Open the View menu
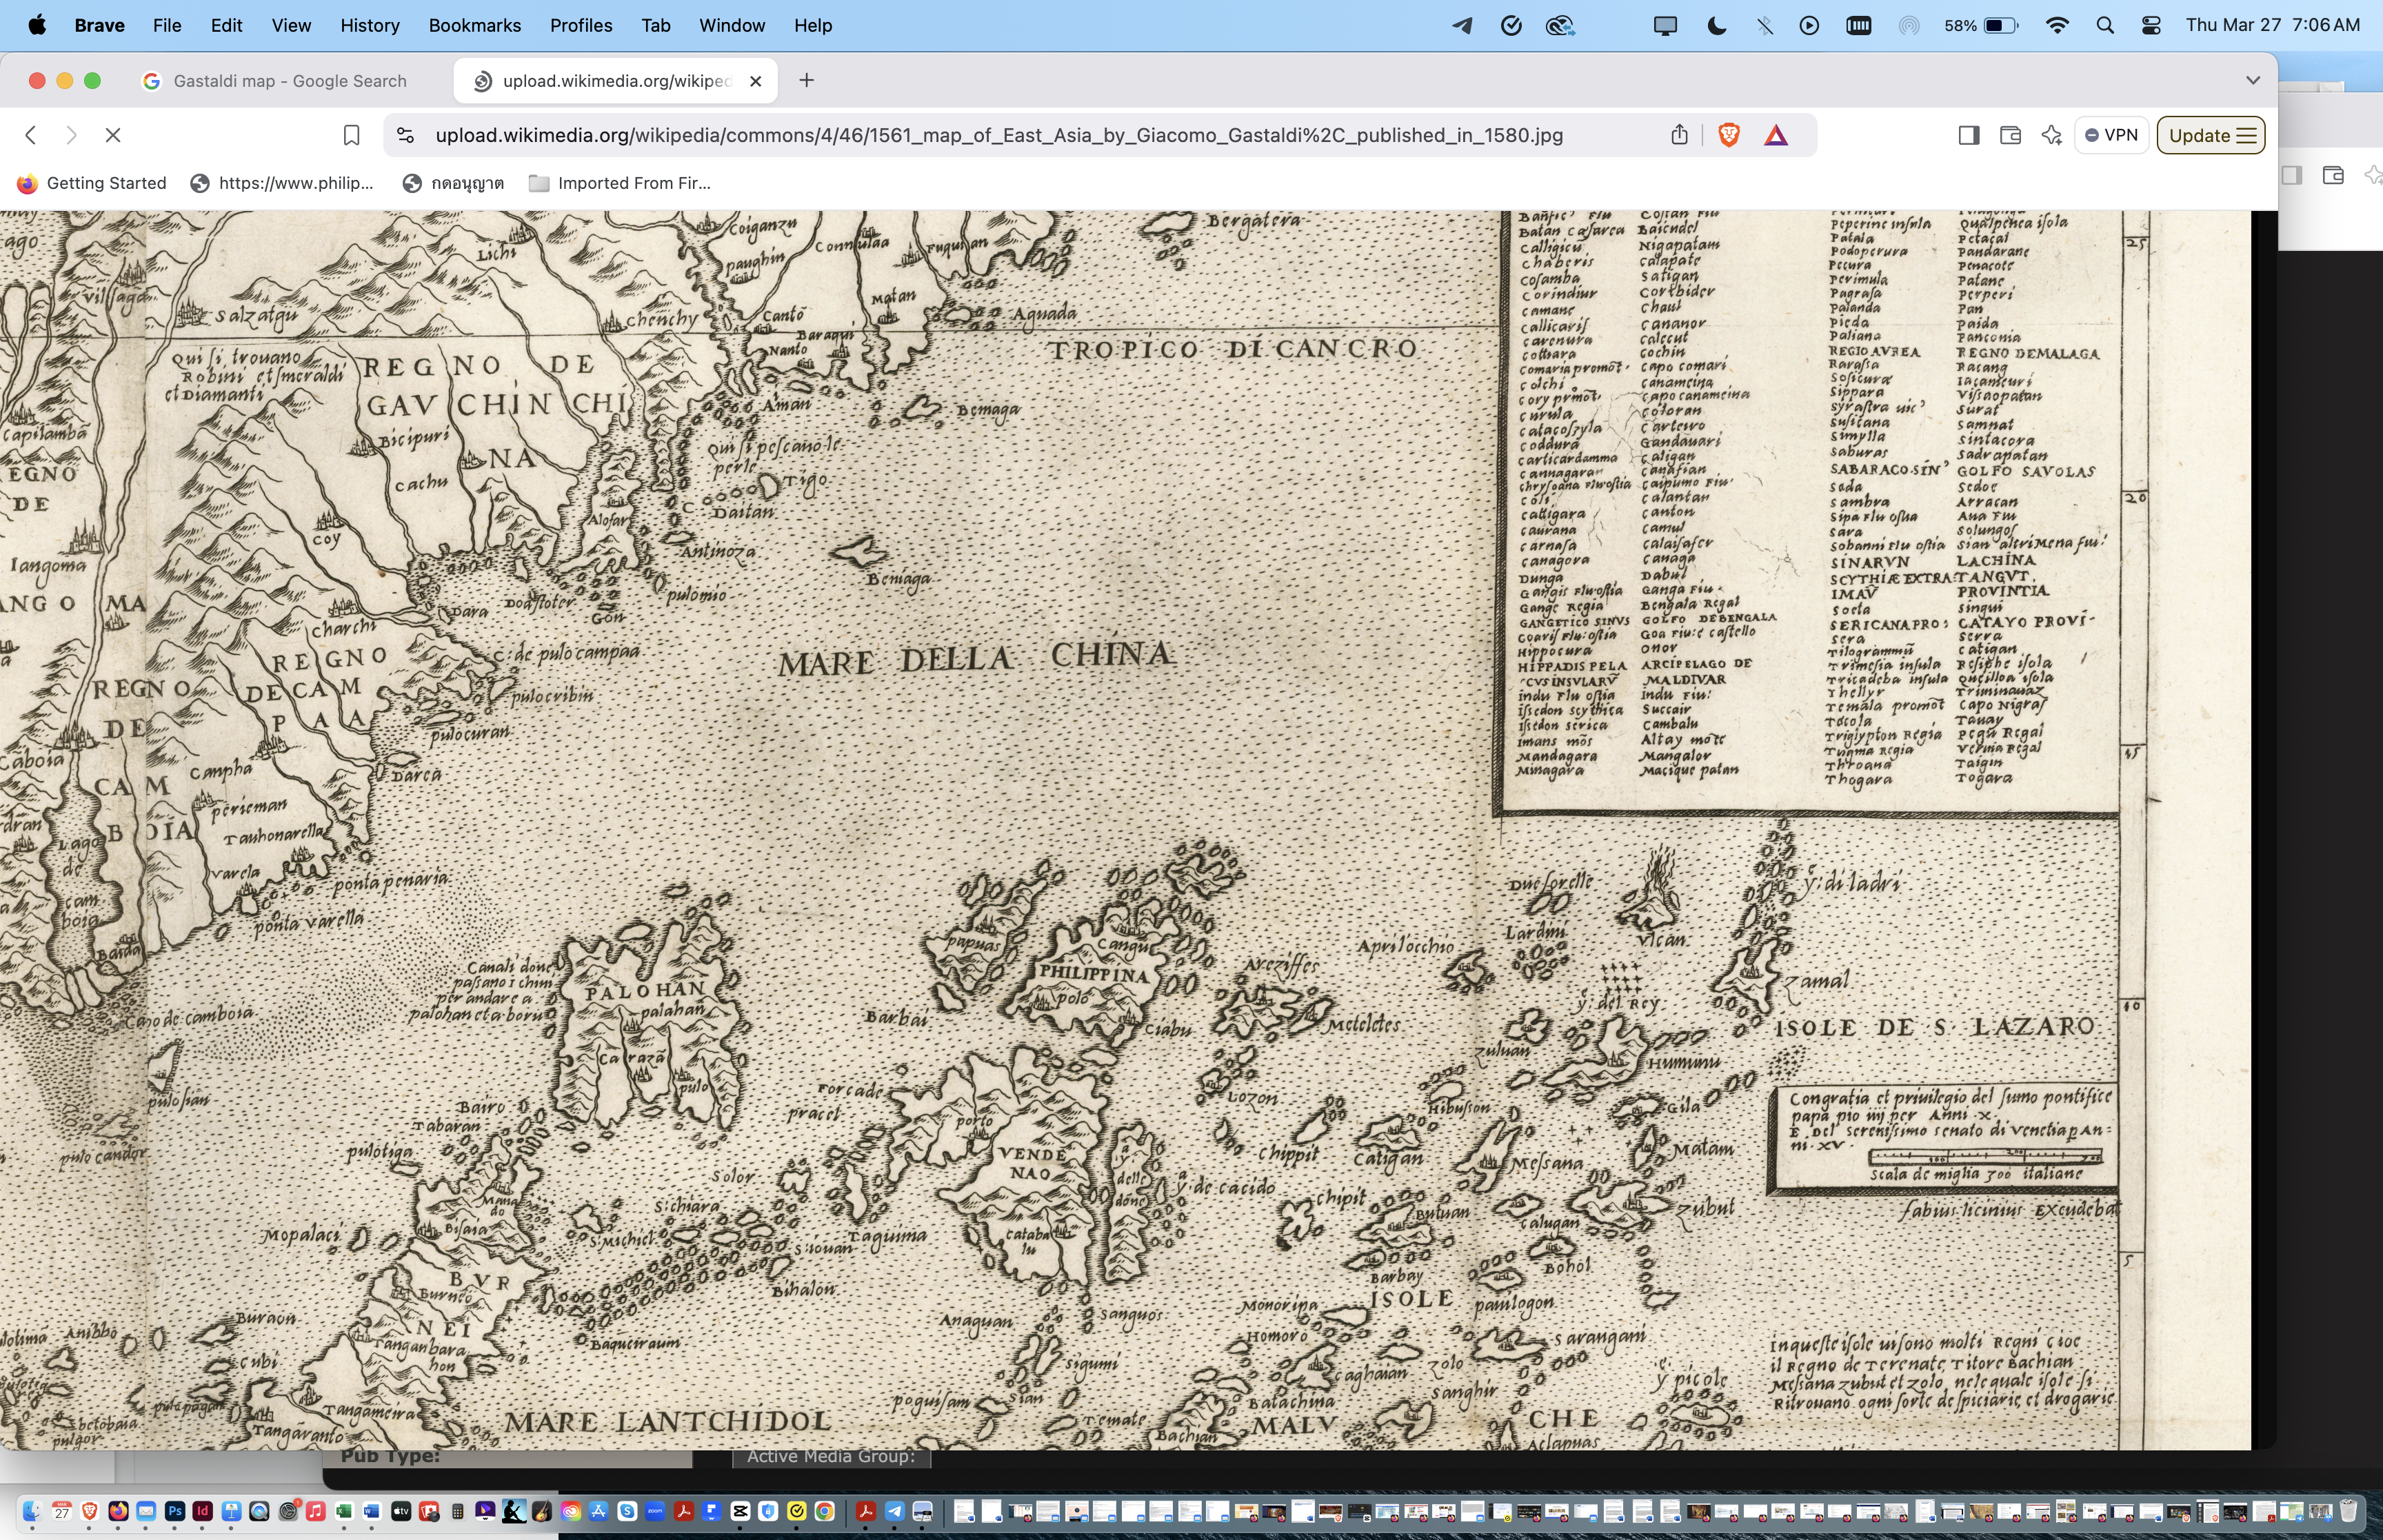Viewport: 2383px width, 1540px height. click(x=291, y=25)
